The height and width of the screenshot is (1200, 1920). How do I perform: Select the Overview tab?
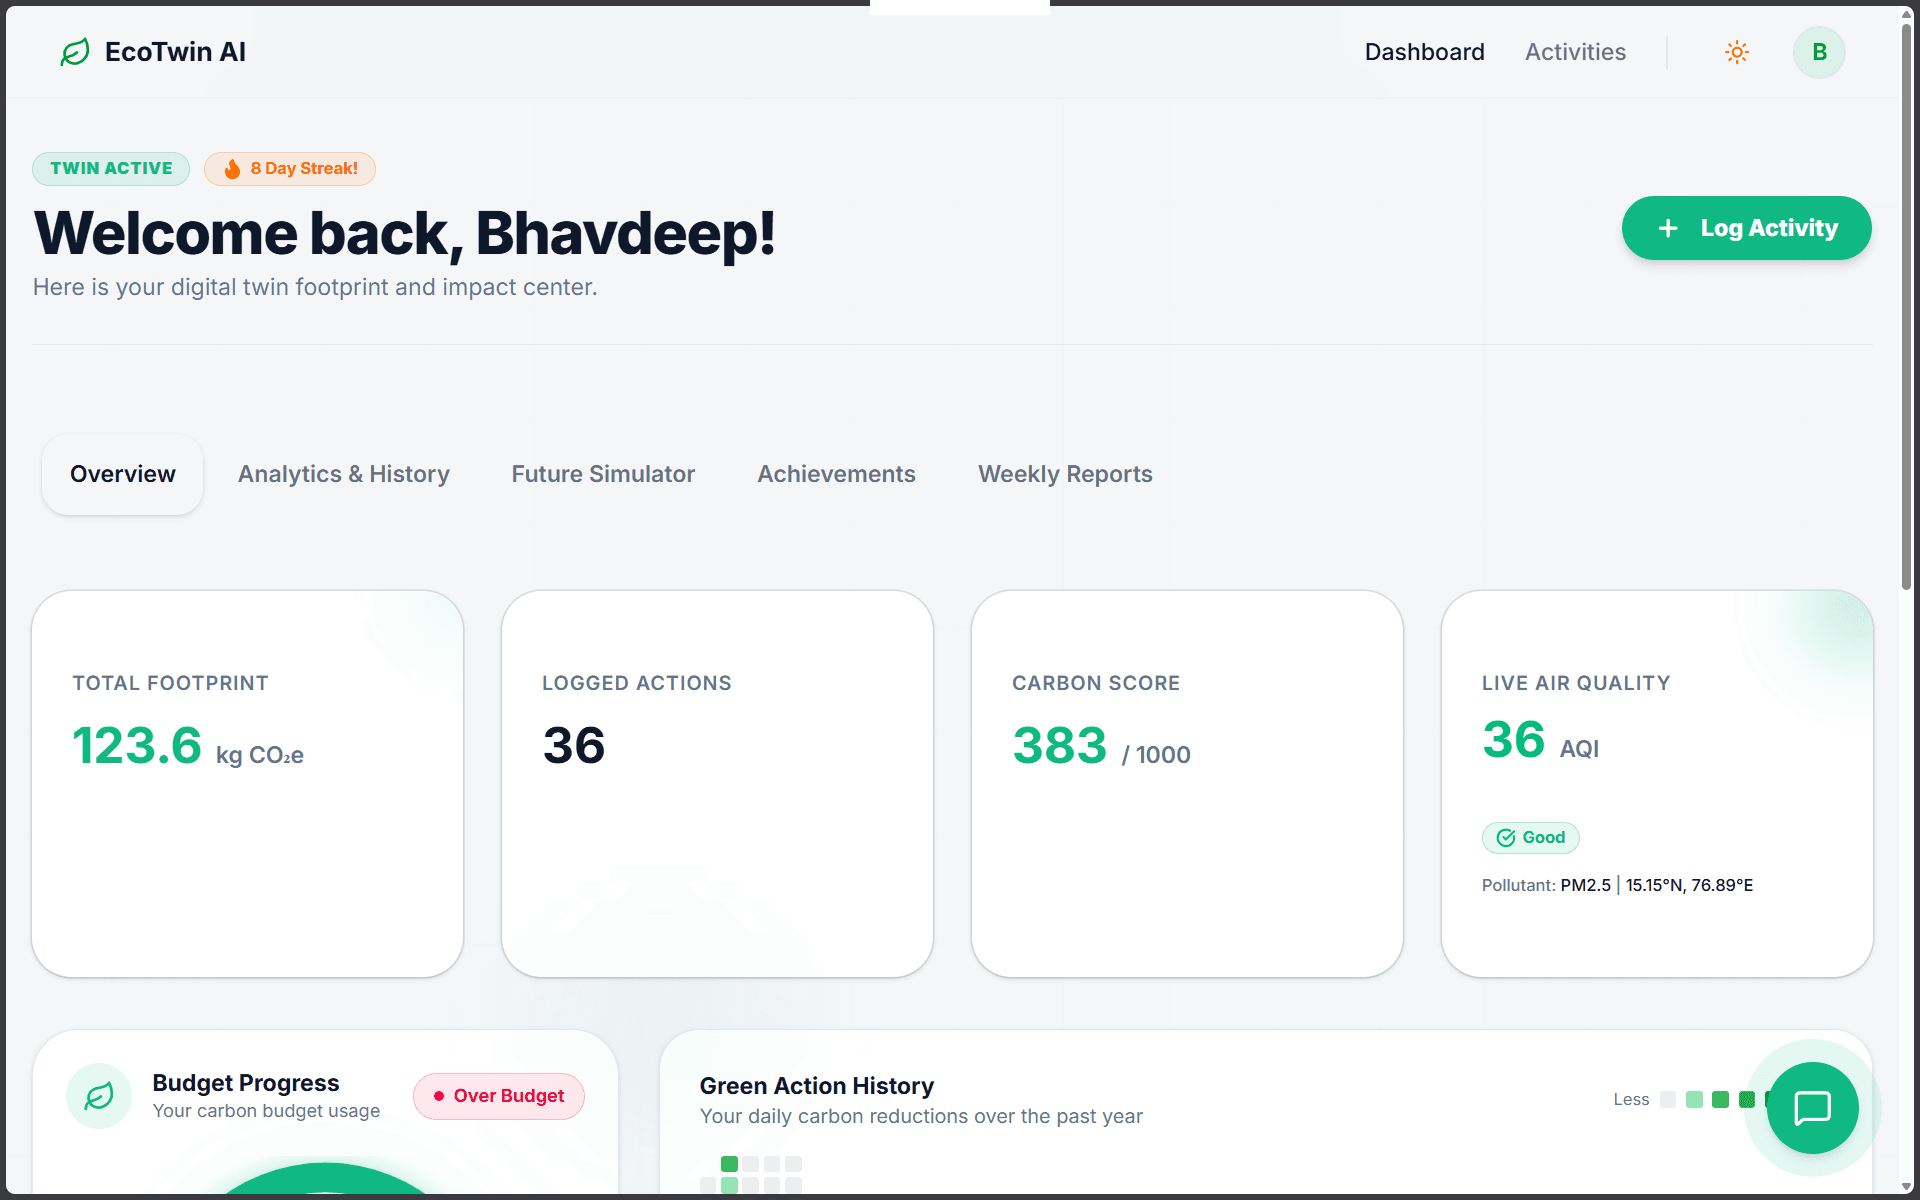pos(123,474)
